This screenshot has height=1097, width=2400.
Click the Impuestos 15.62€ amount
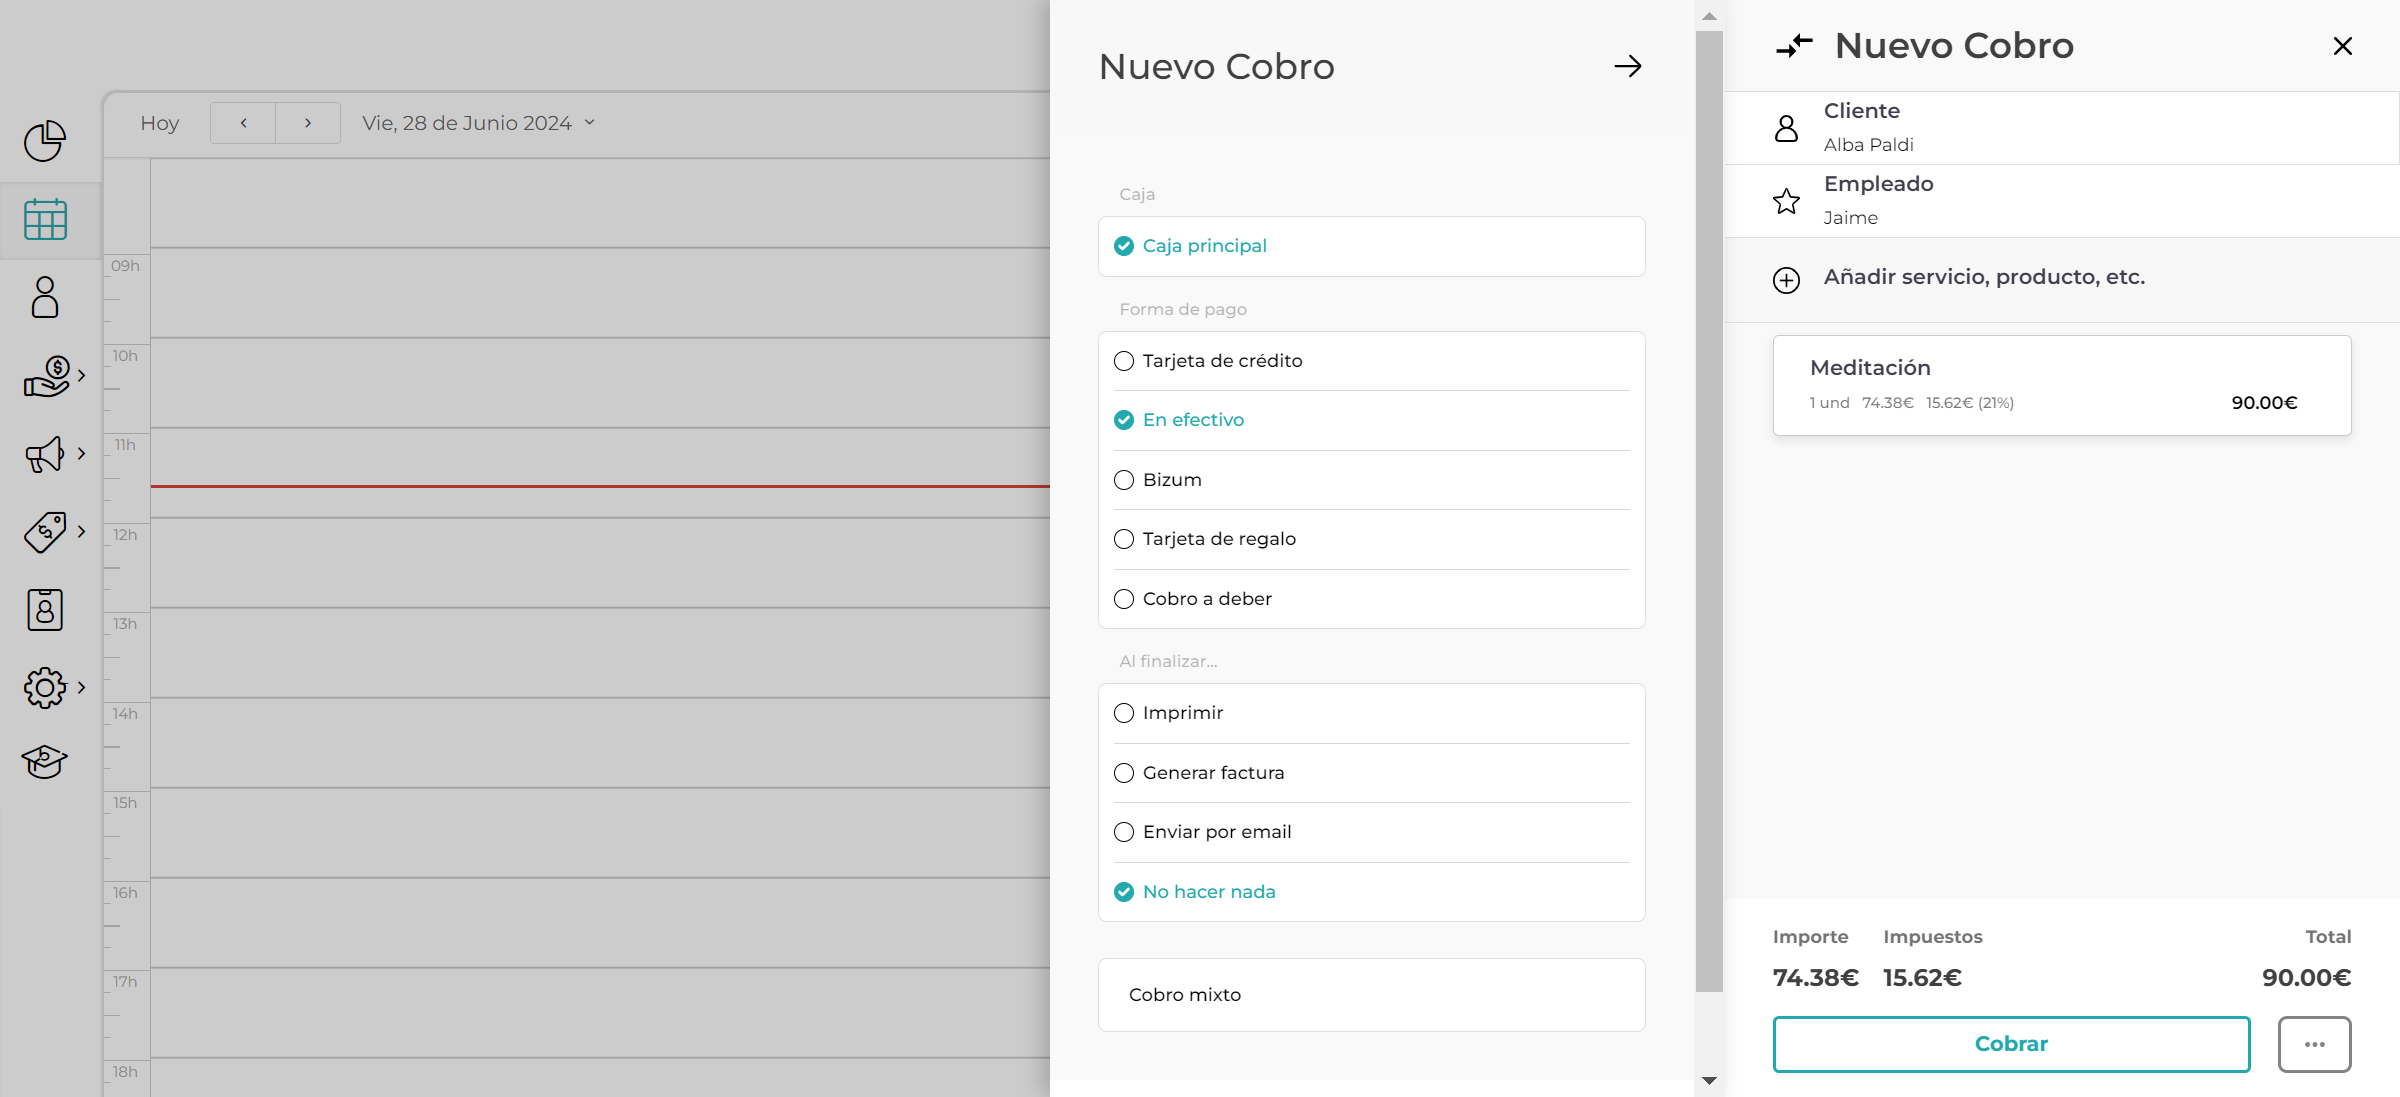coord(1922,978)
